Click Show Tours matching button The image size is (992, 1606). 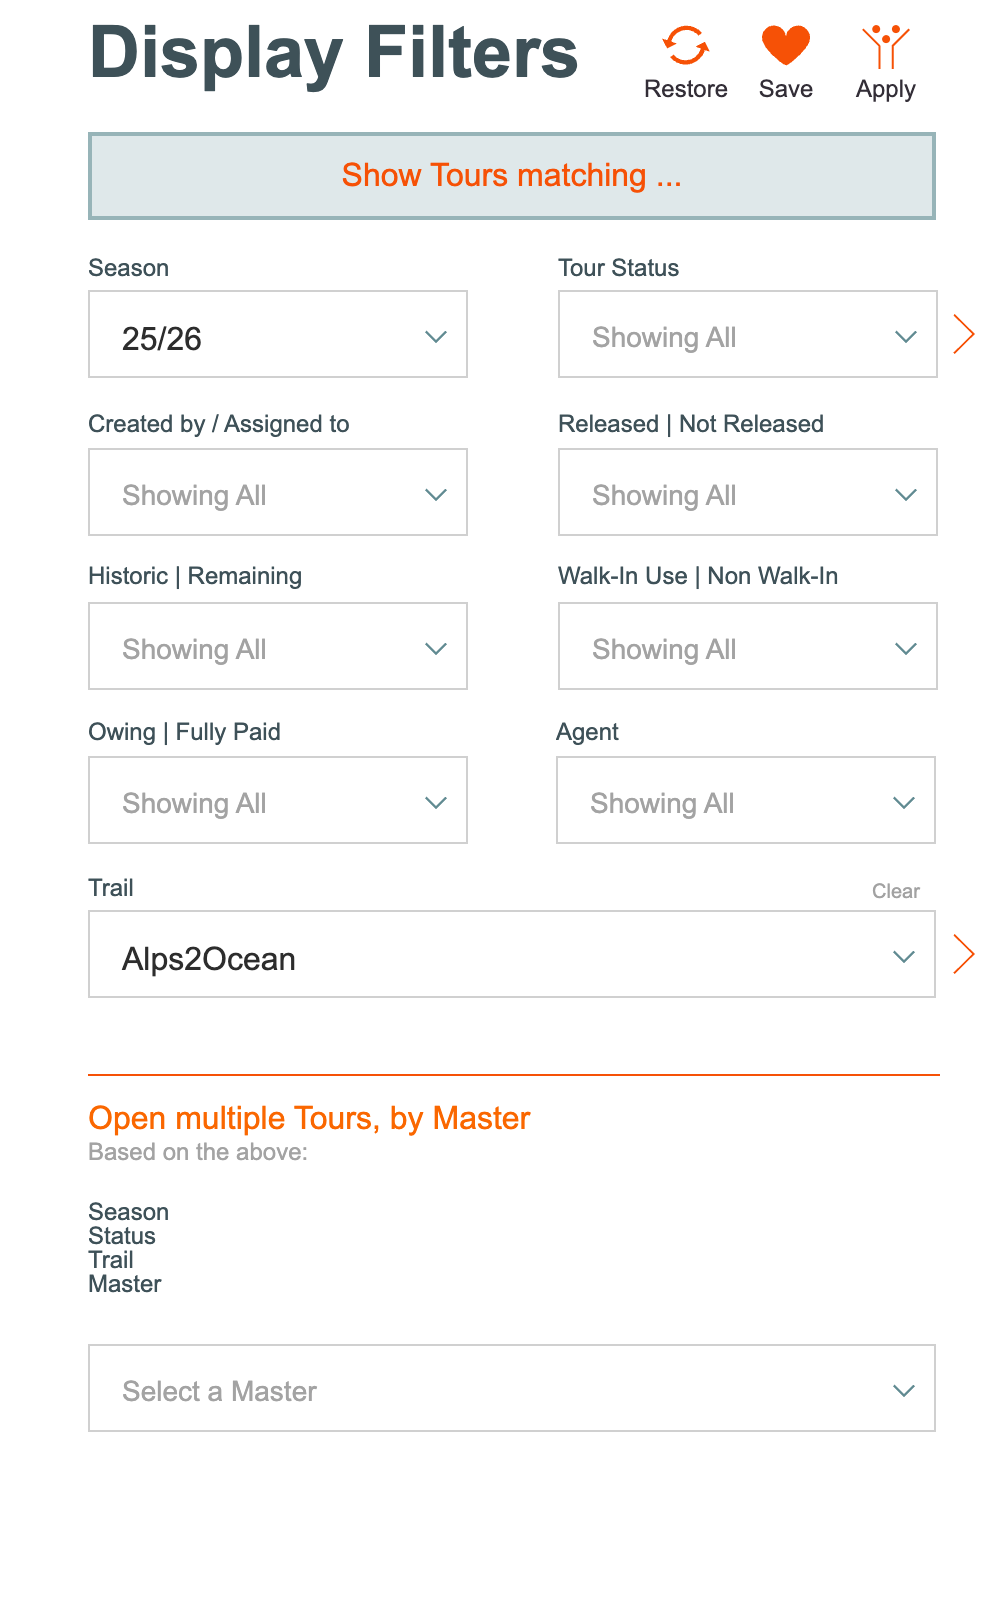[x=512, y=176]
